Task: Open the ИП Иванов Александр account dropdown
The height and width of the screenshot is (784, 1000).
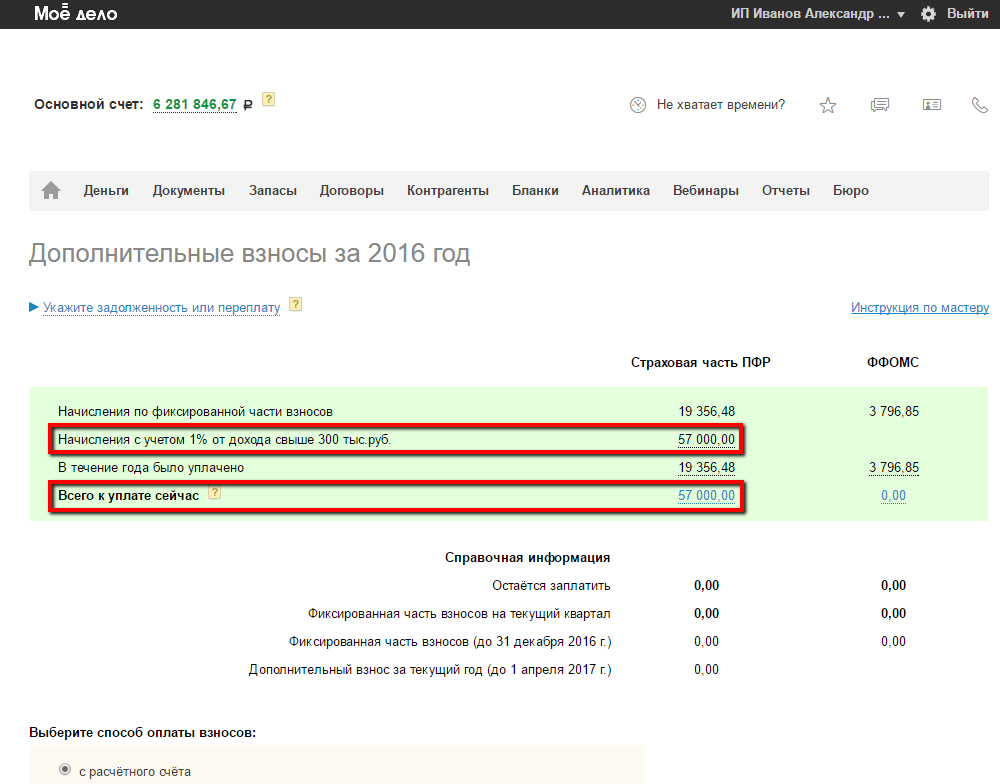Action: pyautogui.click(x=817, y=14)
